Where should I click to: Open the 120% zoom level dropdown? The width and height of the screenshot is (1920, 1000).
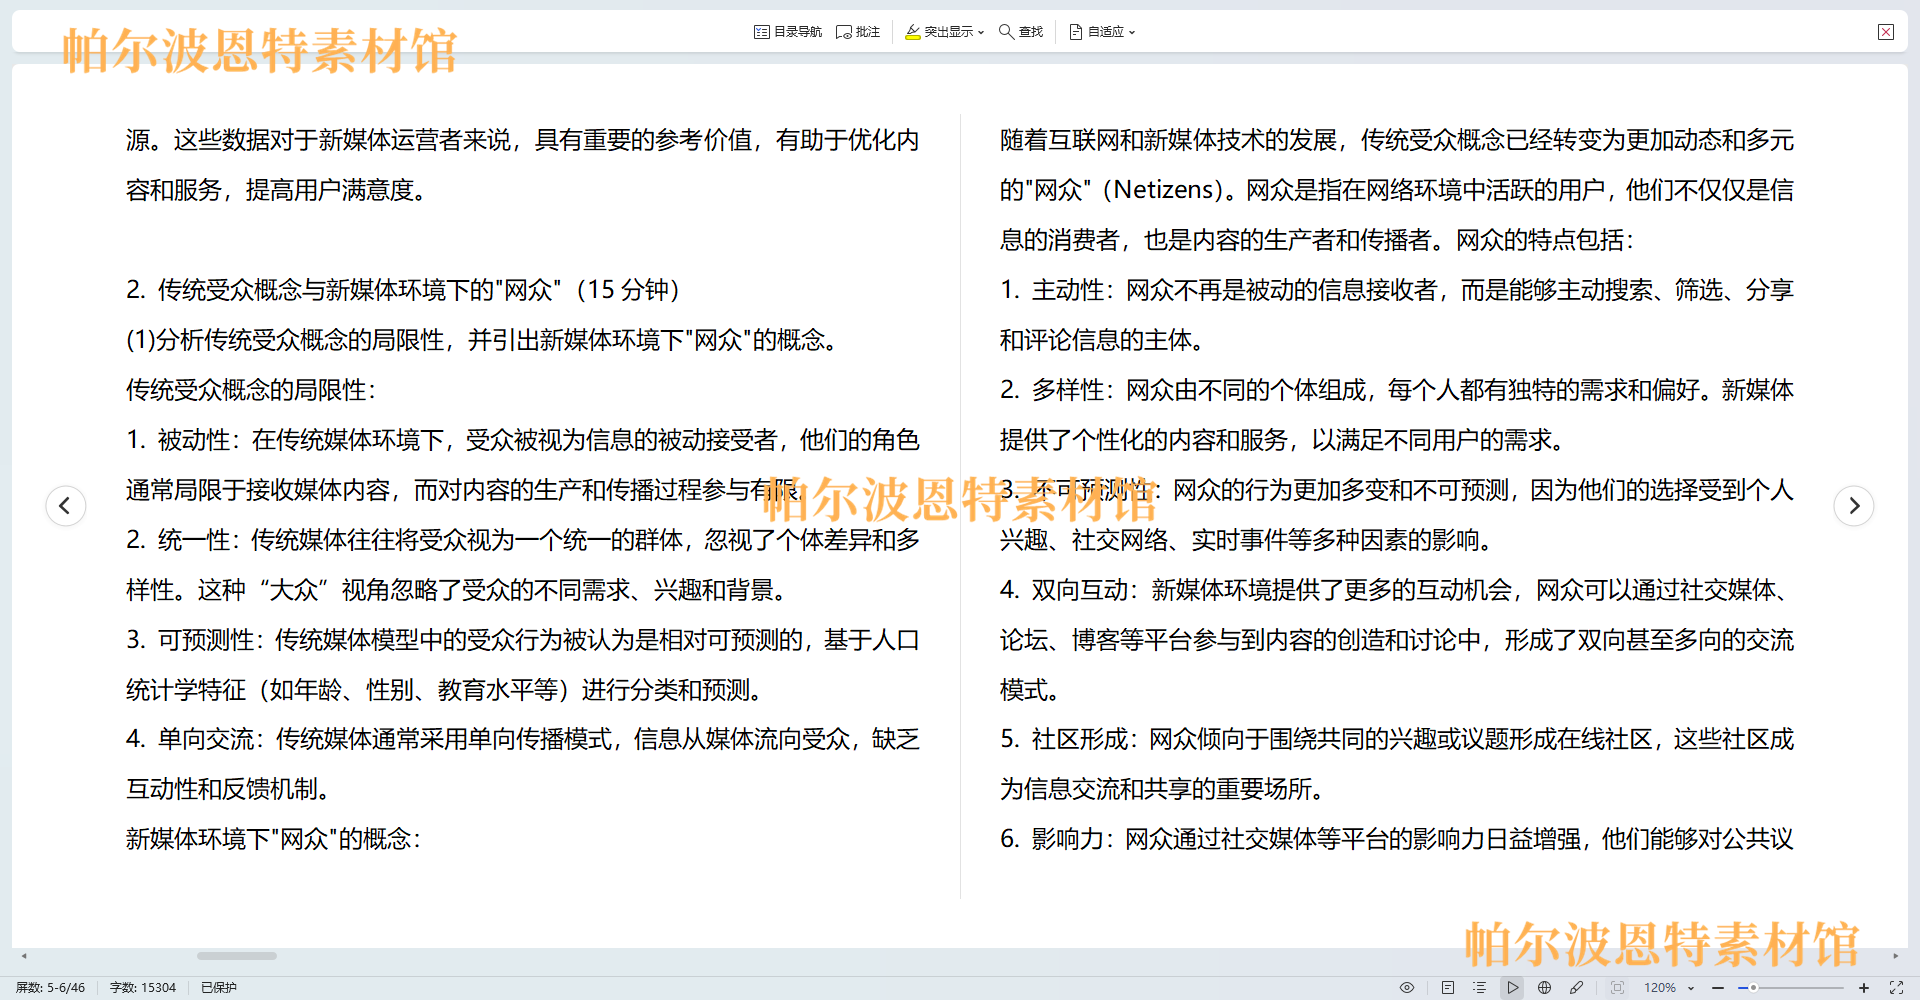[x=1669, y=987]
